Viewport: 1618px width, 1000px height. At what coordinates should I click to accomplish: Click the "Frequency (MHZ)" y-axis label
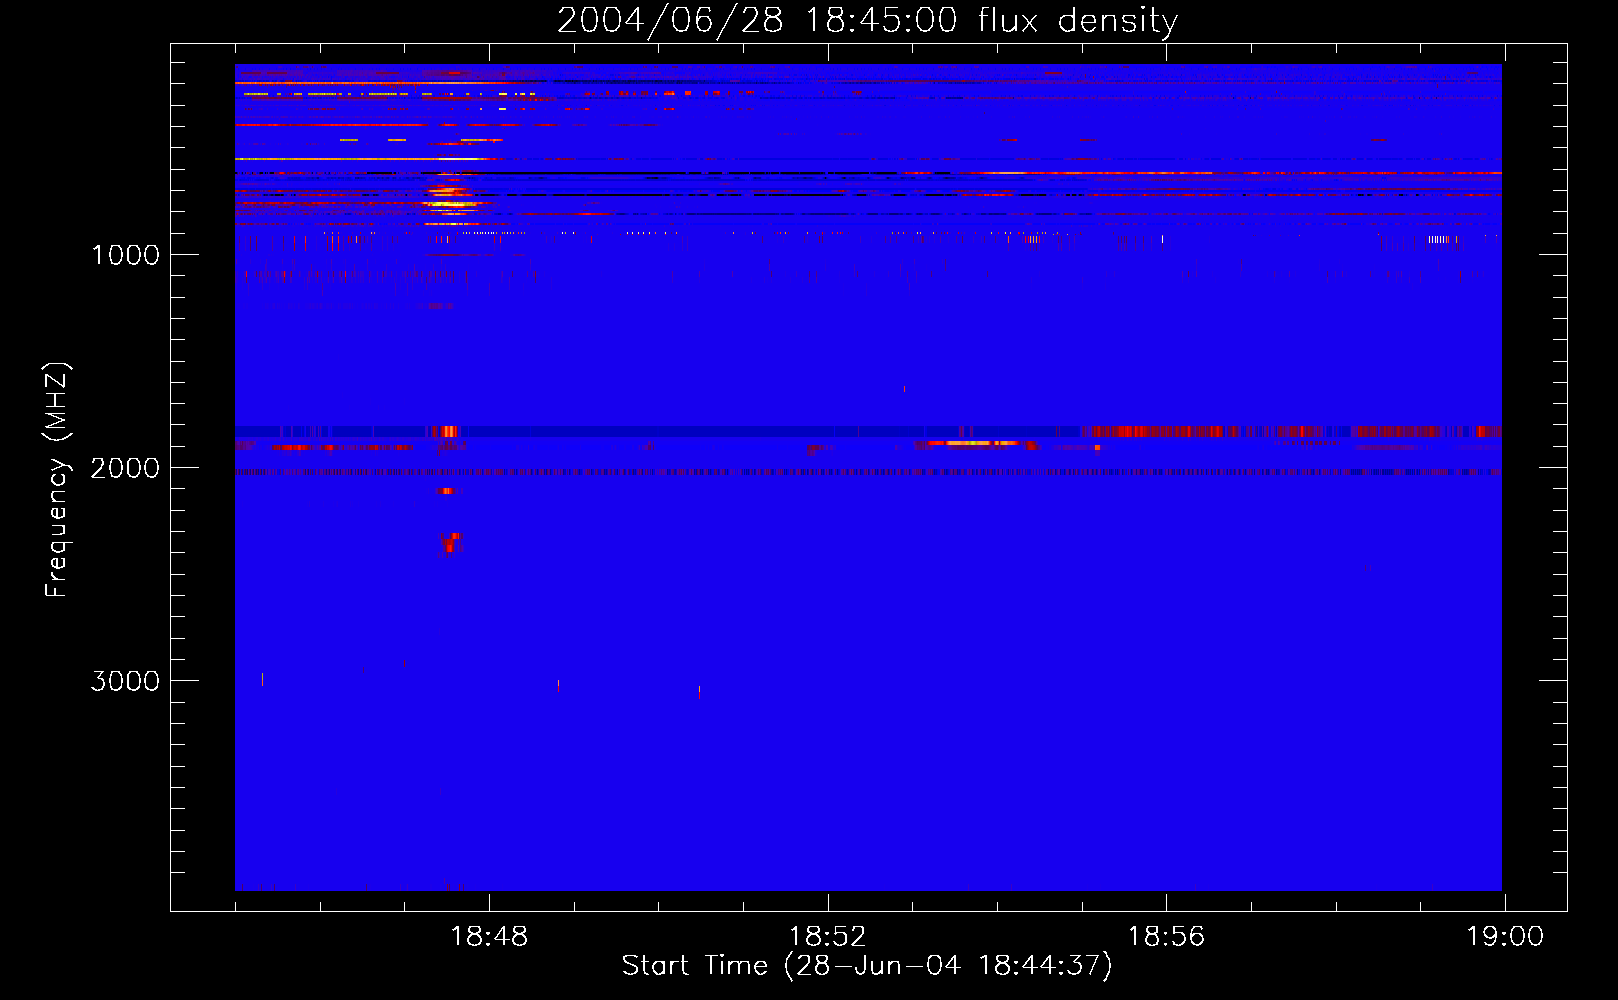pos(57,480)
